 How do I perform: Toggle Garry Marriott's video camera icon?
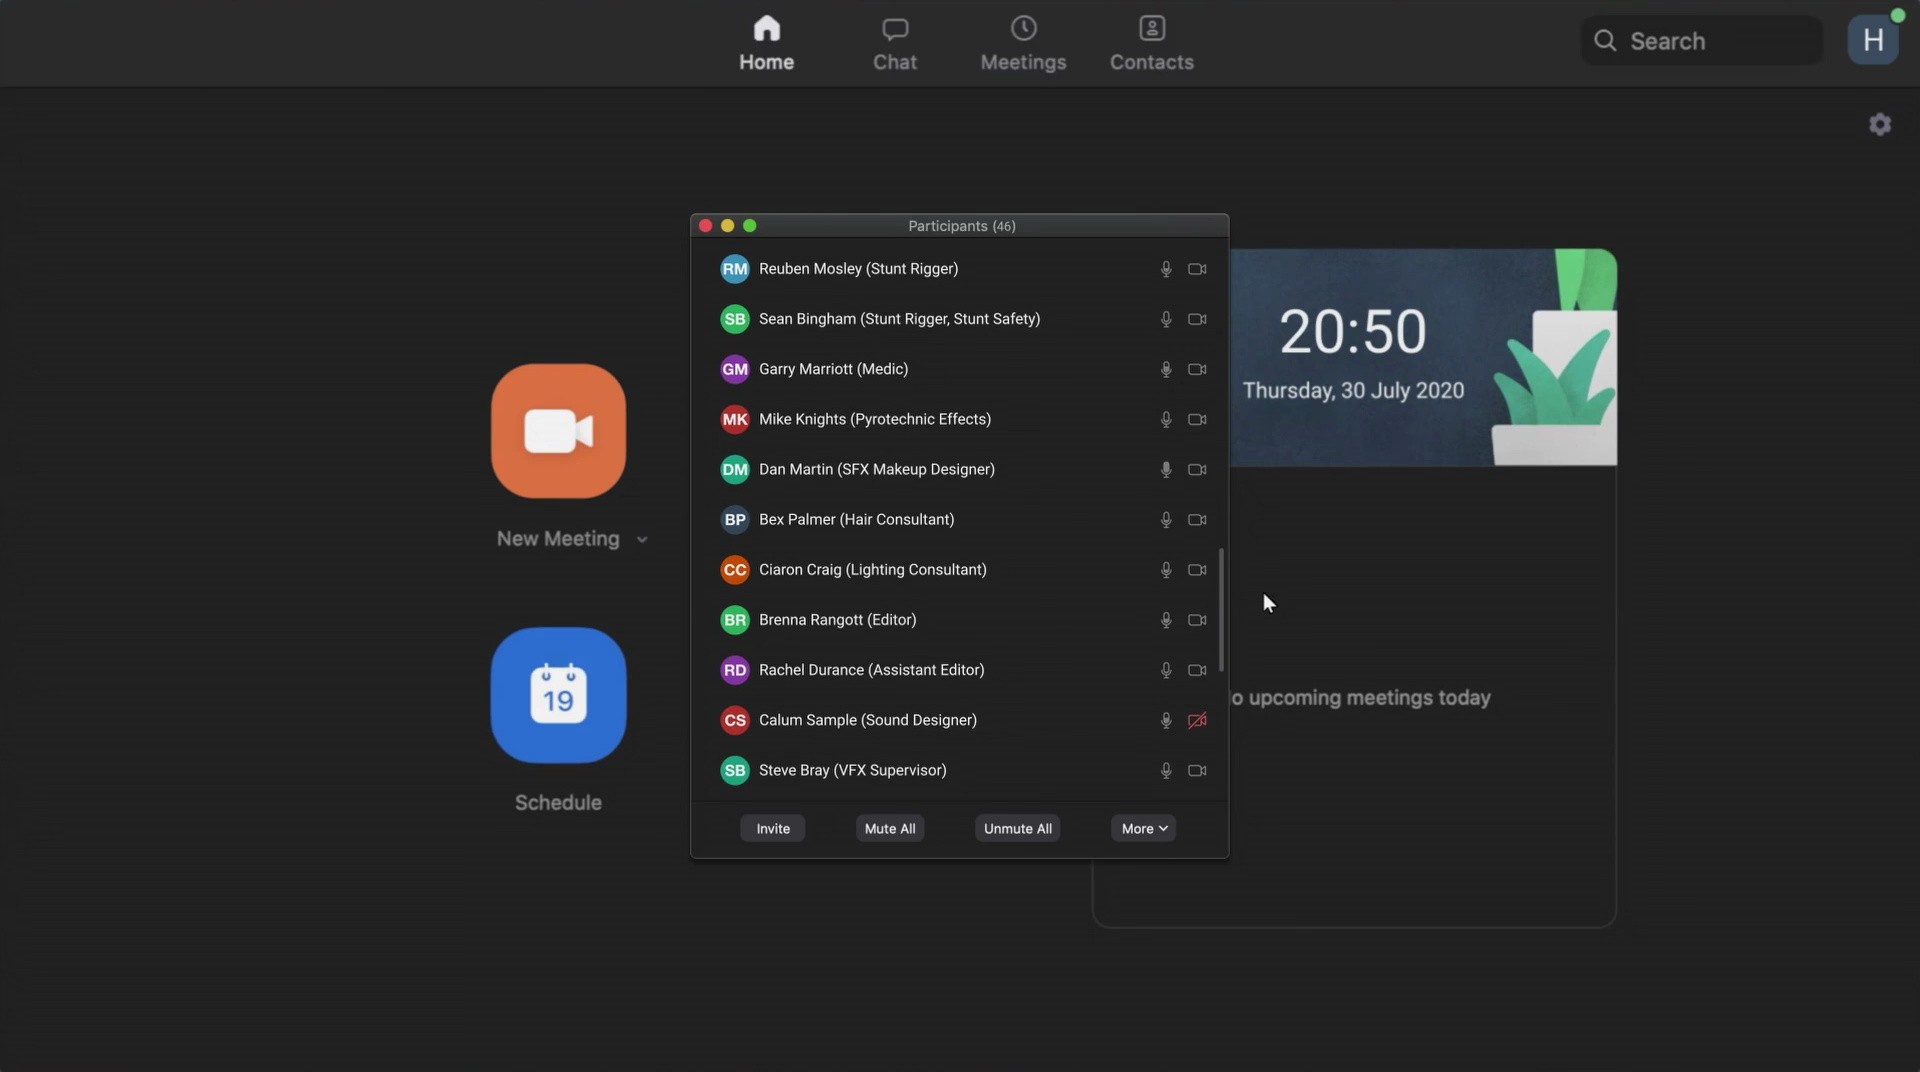tap(1197, 369)
